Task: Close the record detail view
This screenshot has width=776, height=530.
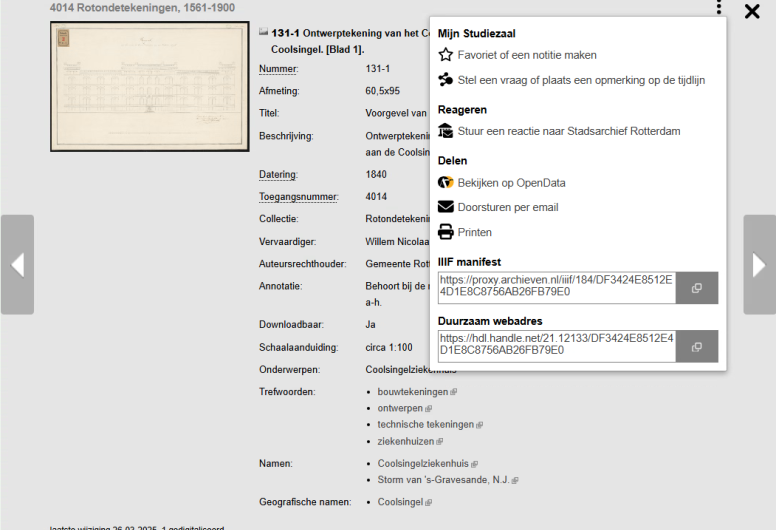Action: tap(752, 11)
